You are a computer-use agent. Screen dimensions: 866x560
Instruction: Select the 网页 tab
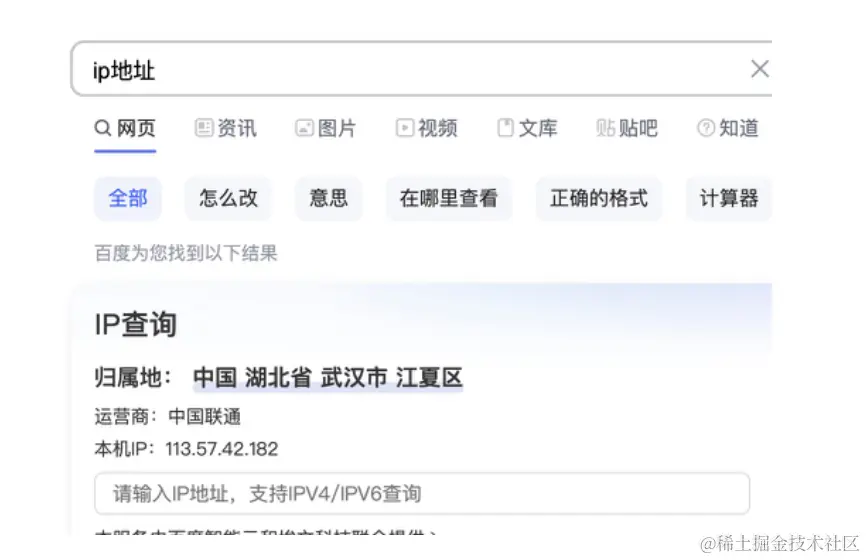point(125,128)
